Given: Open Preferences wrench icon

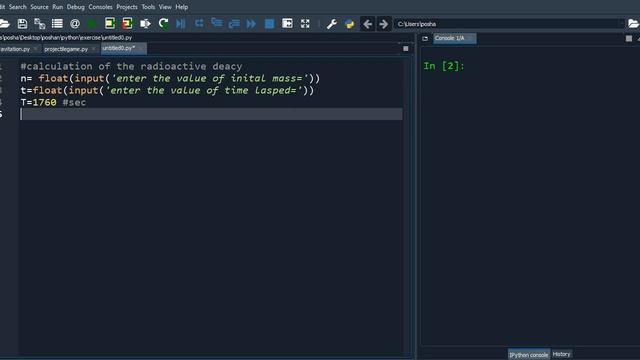Looking at the screenshot, I should coord(332,24).
